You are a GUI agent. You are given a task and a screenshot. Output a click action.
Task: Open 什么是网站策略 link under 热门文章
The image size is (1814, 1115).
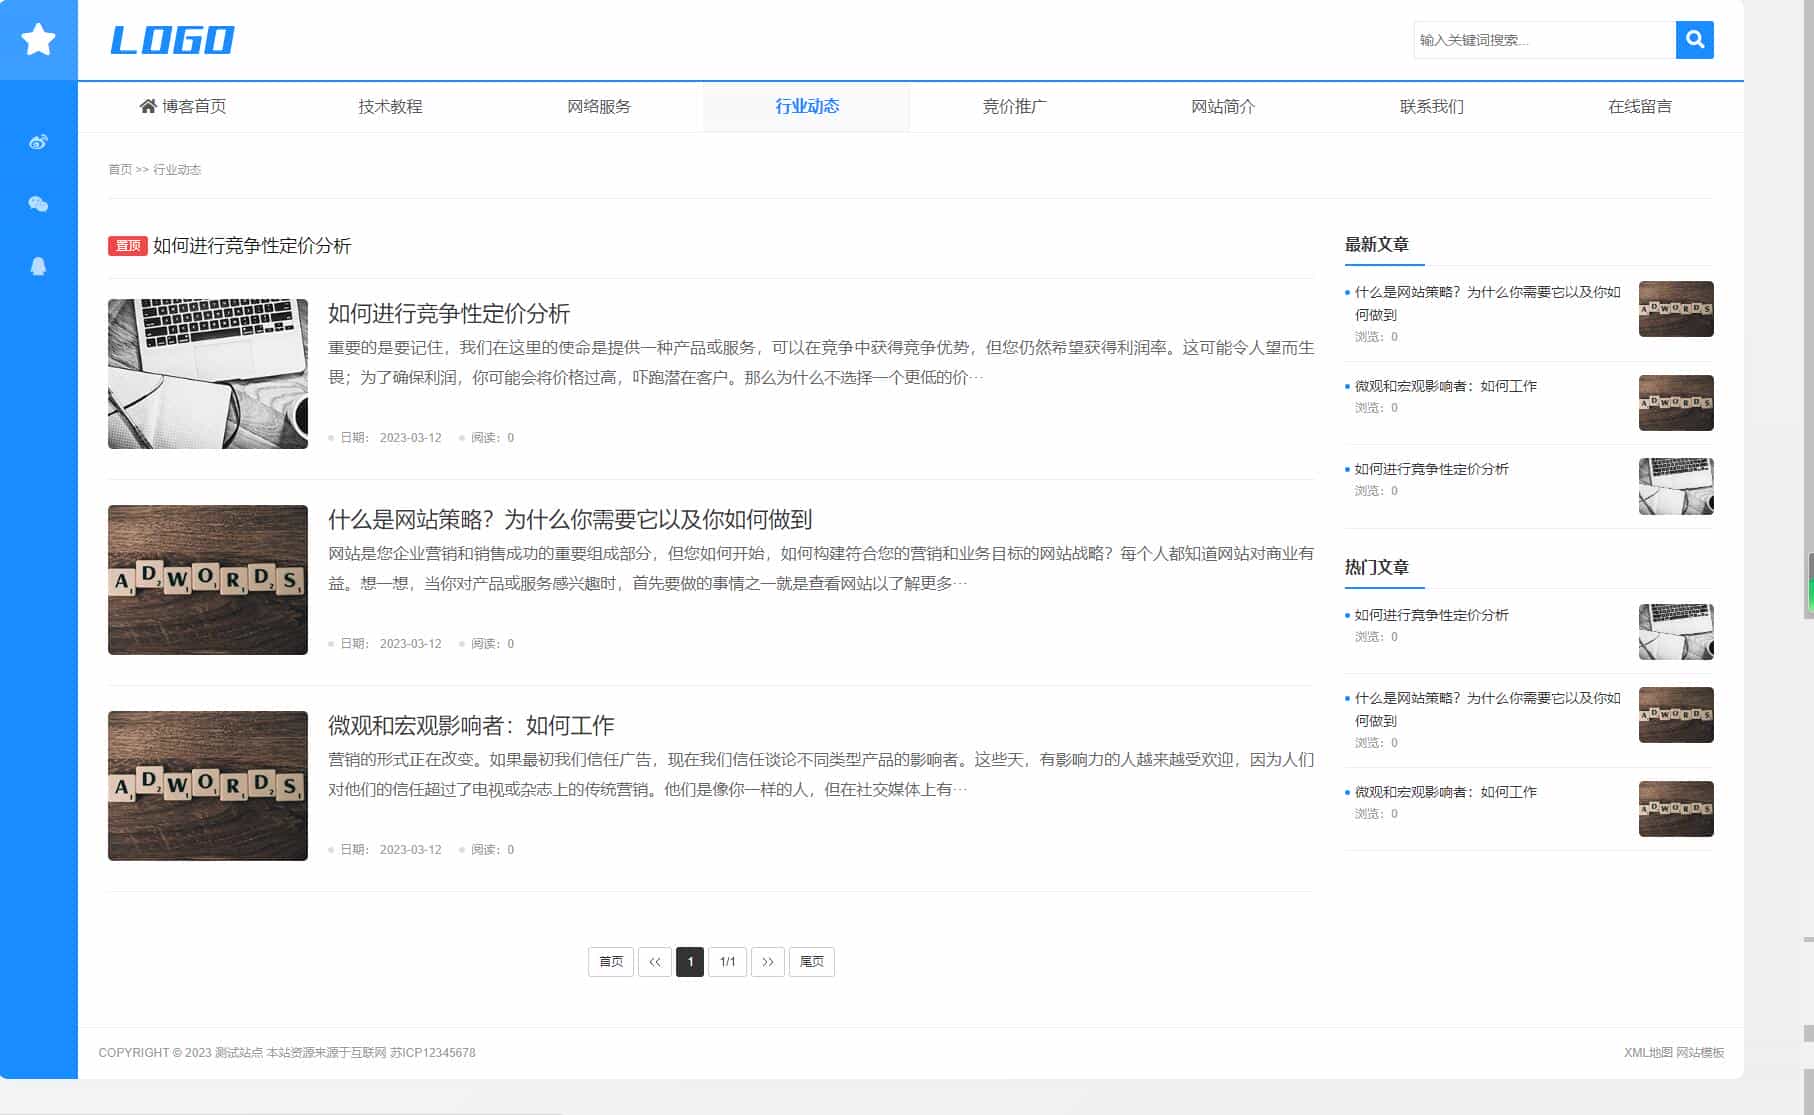tap(1487, 709)
